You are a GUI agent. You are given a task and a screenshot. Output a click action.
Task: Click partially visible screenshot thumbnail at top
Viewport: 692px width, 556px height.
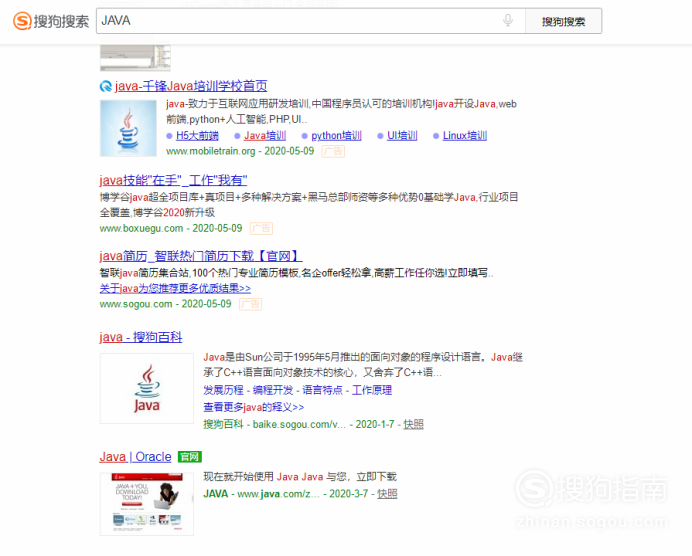click(x=135, y=57)
